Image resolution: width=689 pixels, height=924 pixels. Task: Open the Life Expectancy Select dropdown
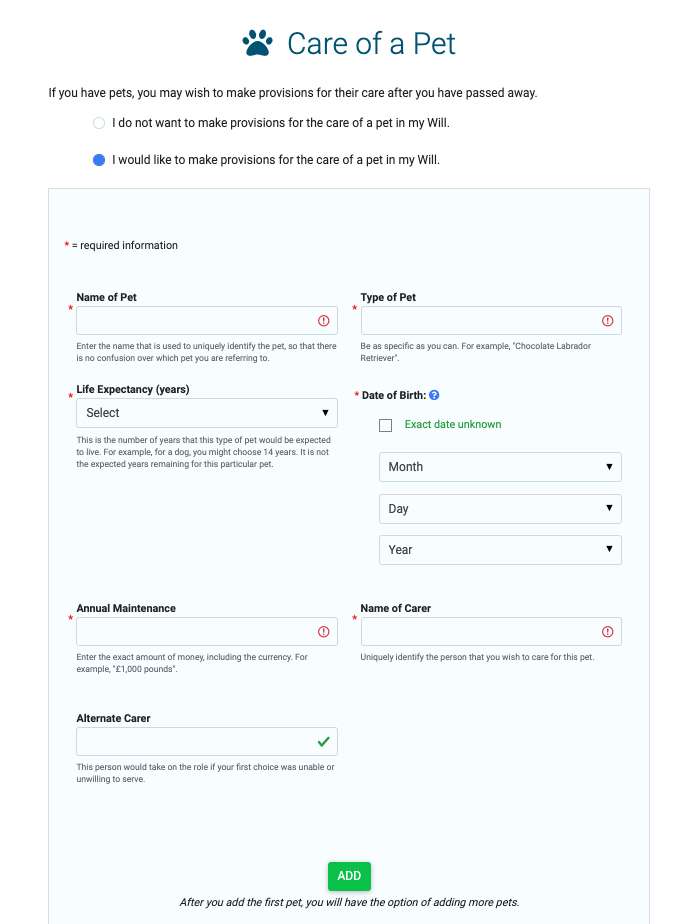pos(207,413)
